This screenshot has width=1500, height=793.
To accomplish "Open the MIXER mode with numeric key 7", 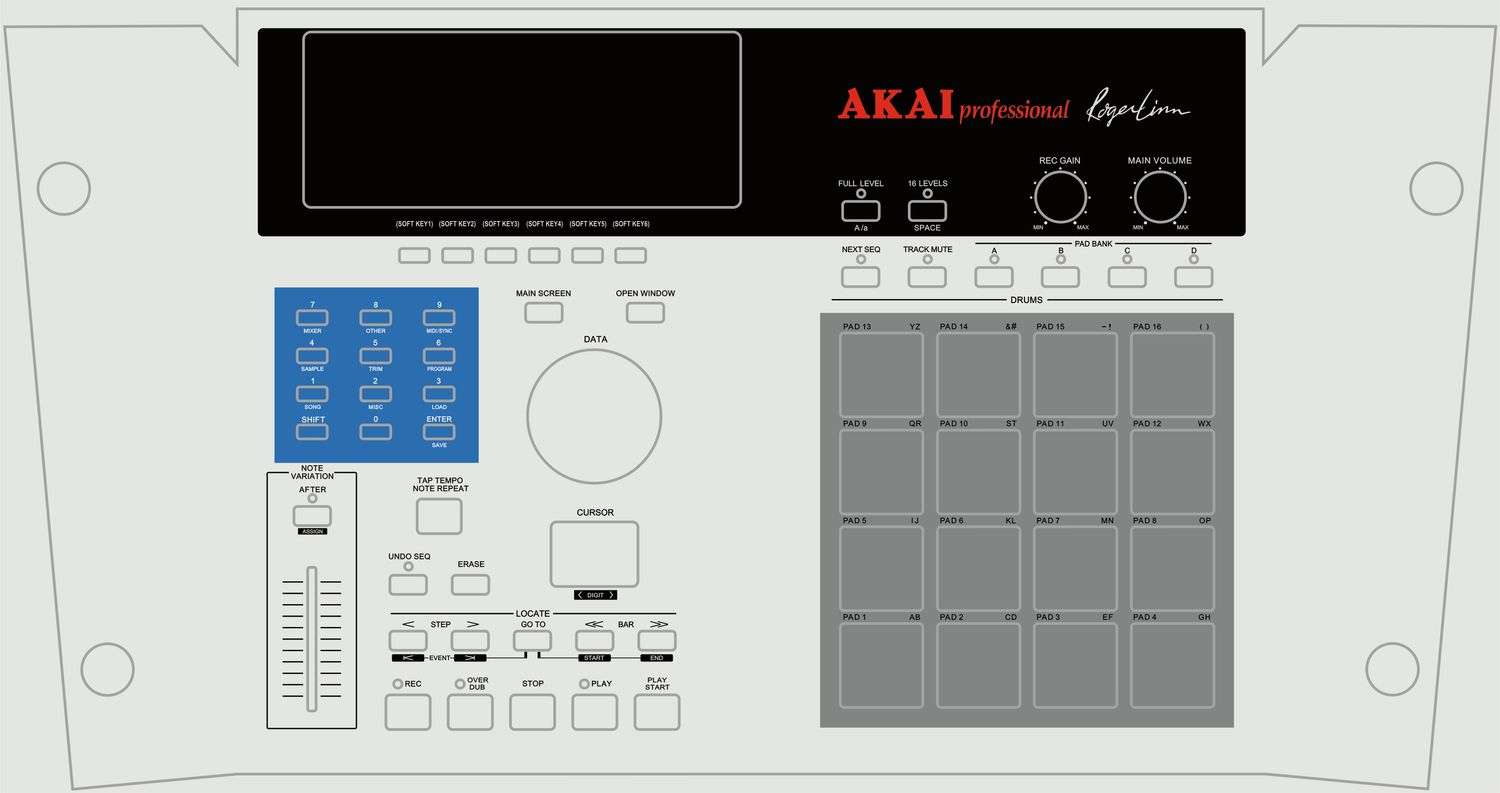I will pyautogui.click(x=311, y=317).
